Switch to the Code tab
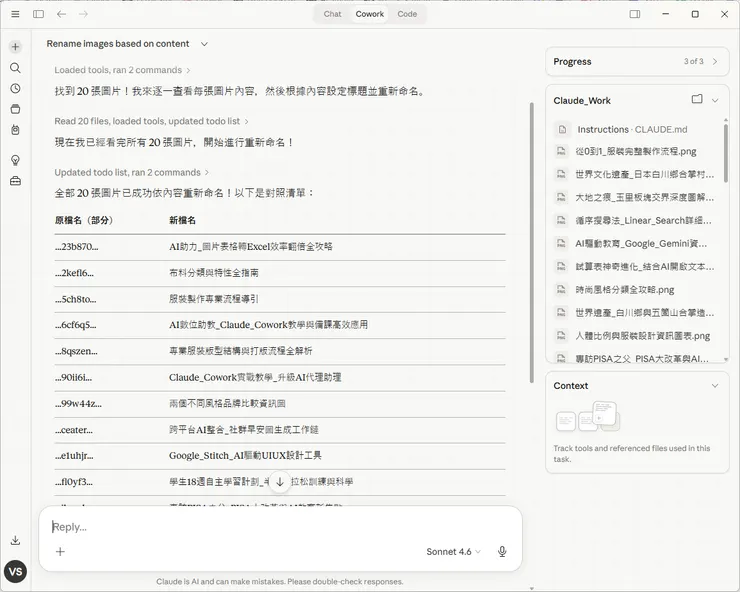The image size is (740, 592). click(407, 14)
